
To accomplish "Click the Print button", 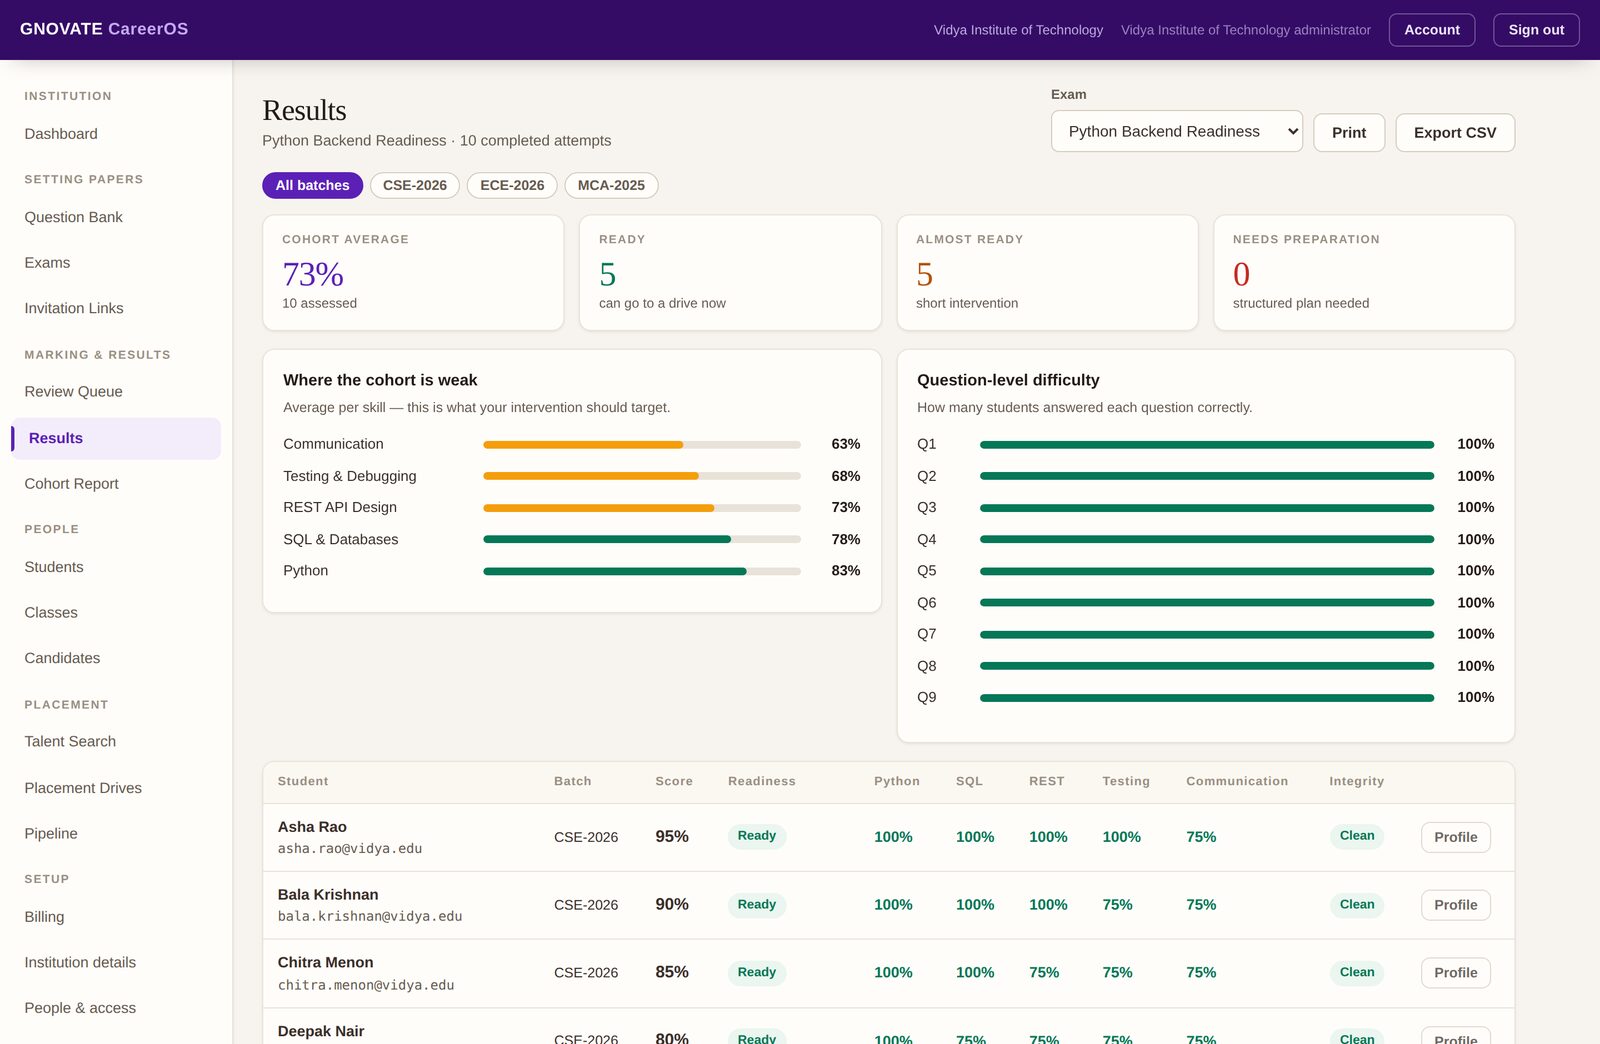I will point(1349,132).
